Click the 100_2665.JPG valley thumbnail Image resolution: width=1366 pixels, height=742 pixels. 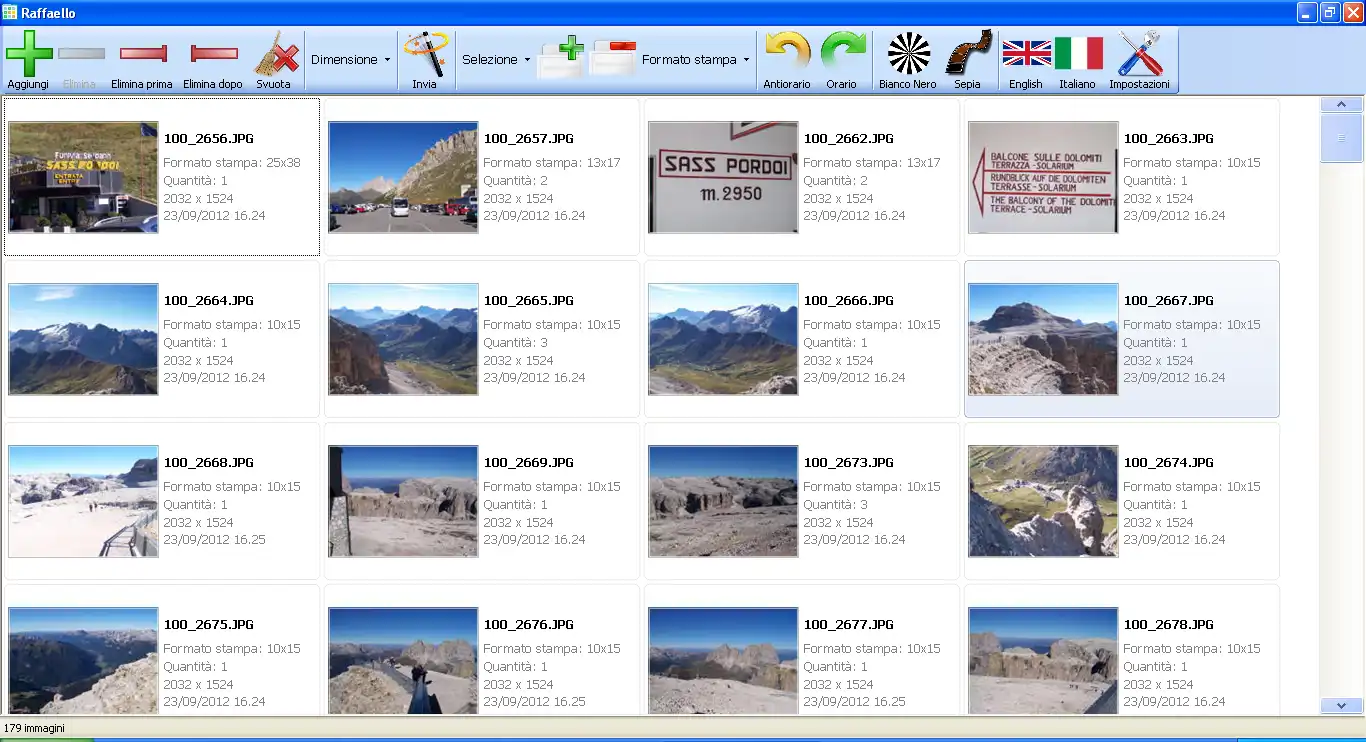tap(403, 339)
